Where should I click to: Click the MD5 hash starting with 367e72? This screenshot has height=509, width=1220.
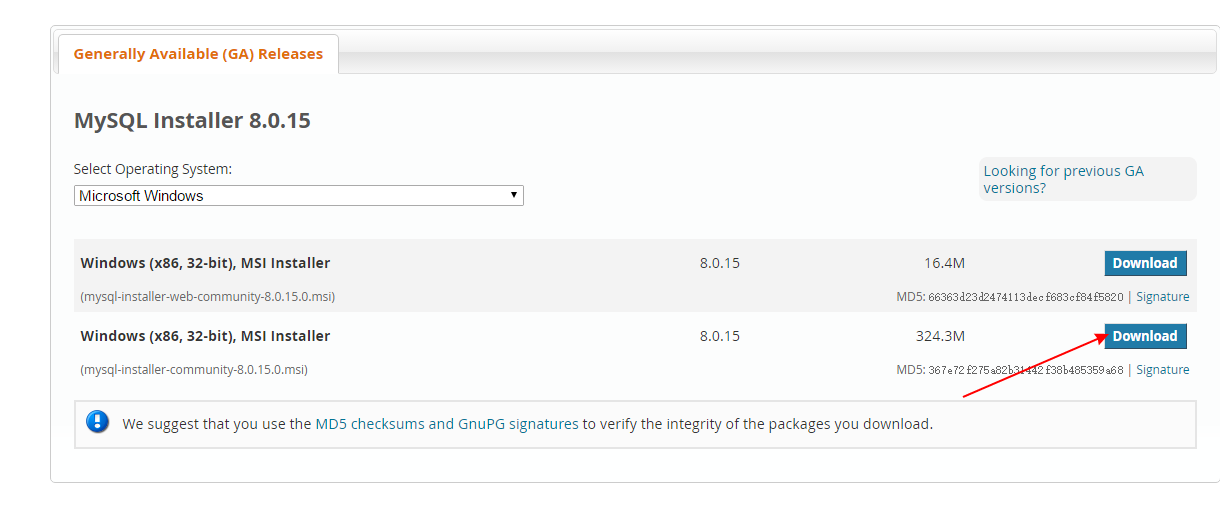click(x=1026, y=370)
